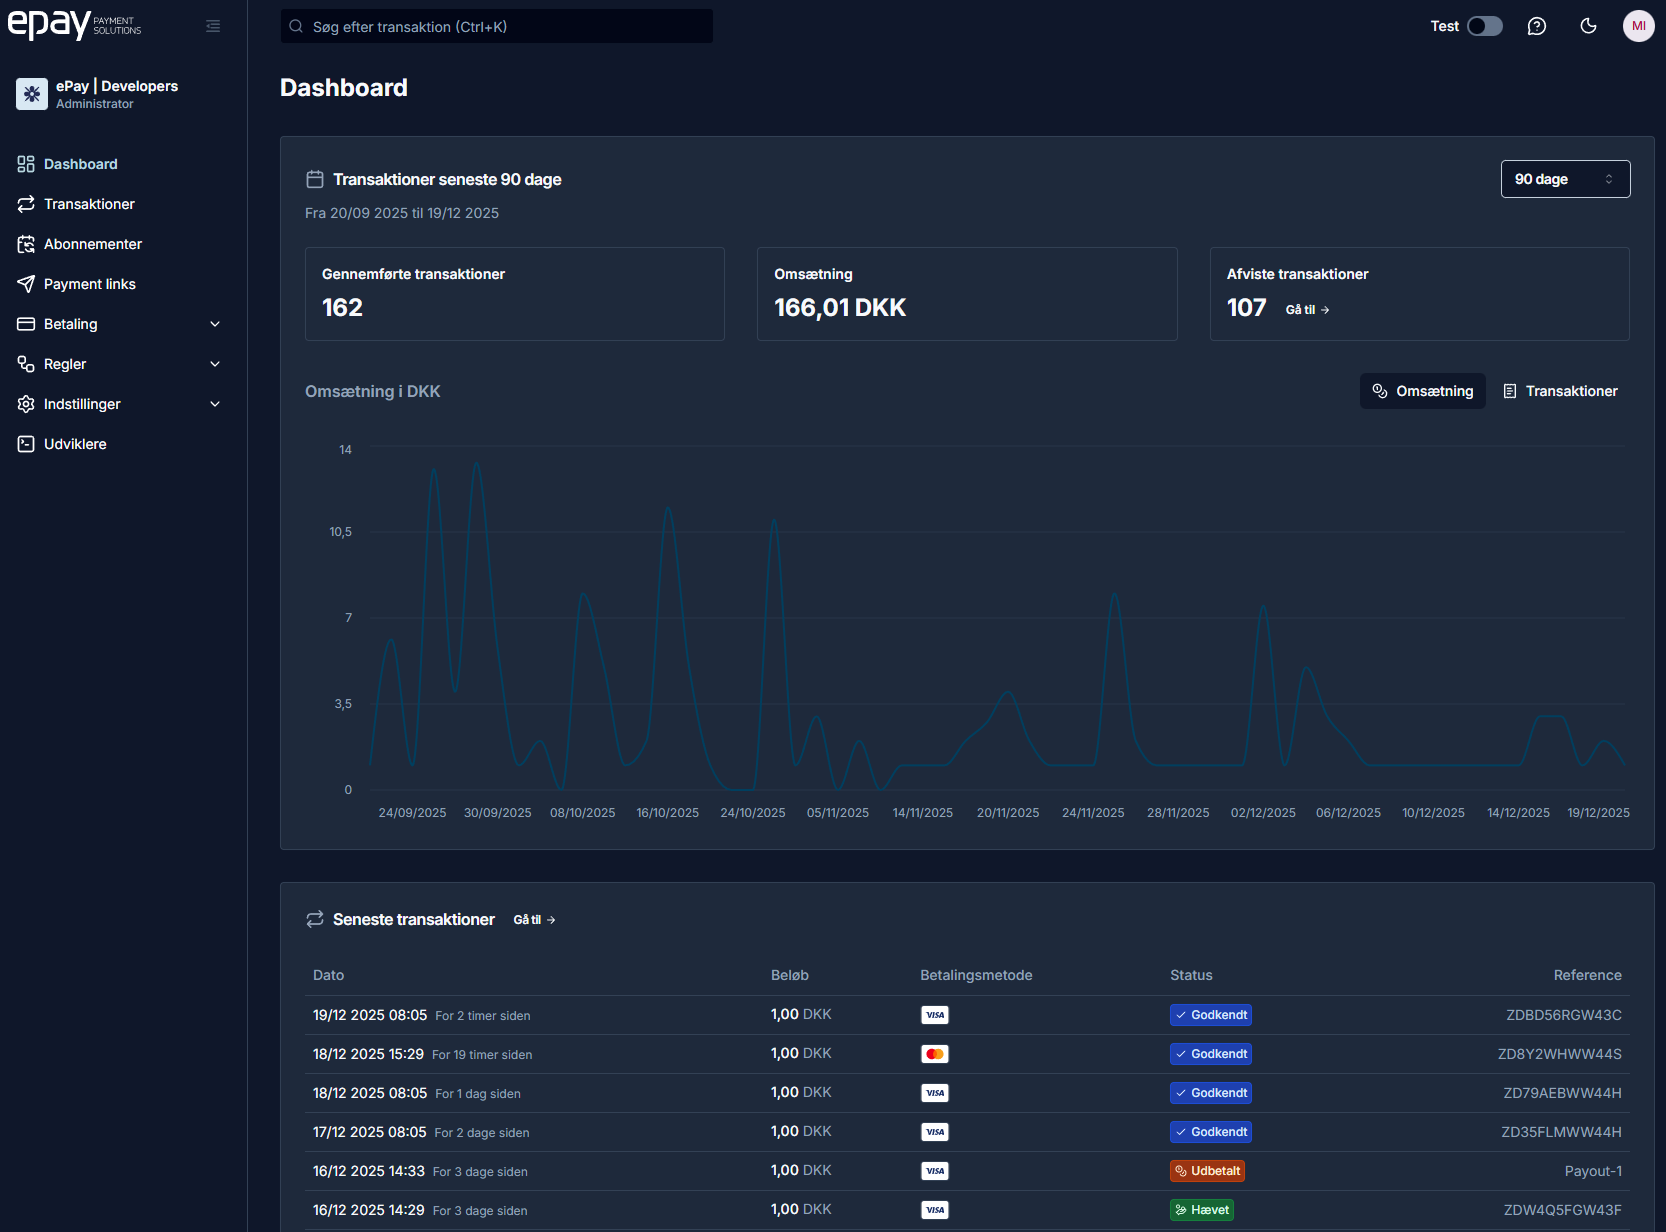Open the Udviklere section

(x=75, y=444)
